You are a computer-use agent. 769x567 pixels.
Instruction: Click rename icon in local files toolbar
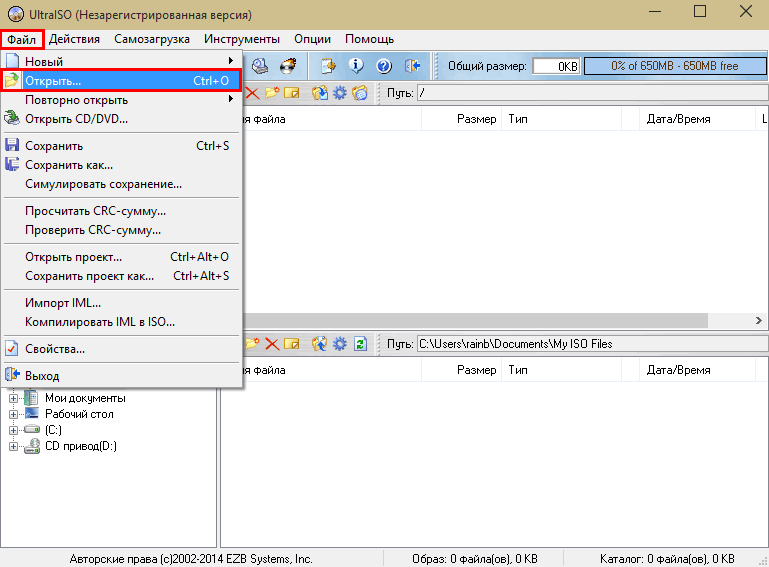291,344
